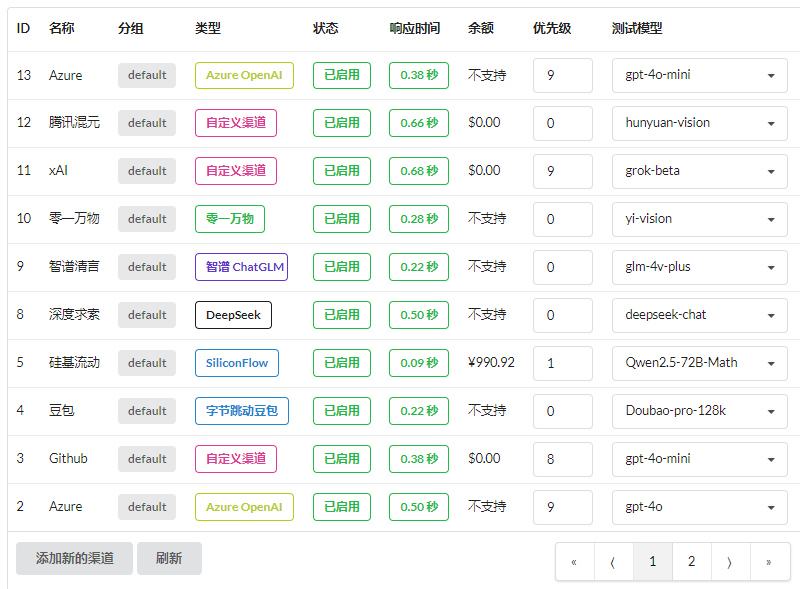Test 硅基流动 via its 0.09 秒 button

click(419, 363)
